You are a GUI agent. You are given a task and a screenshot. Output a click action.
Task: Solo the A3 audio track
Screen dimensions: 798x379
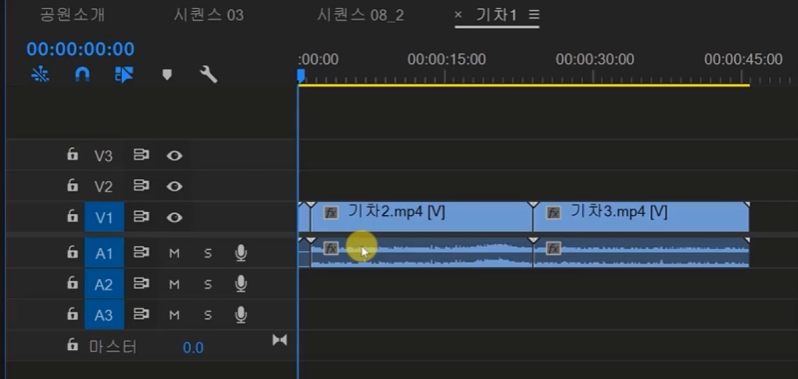(208, 315)
